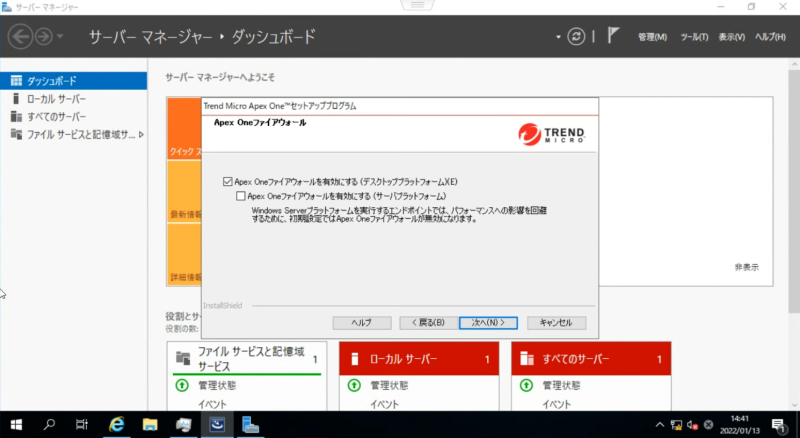Click イベント in ローカル サーバー tile
Image resolution: width=800 pixels, height=438 pixels.
[384, 404]
